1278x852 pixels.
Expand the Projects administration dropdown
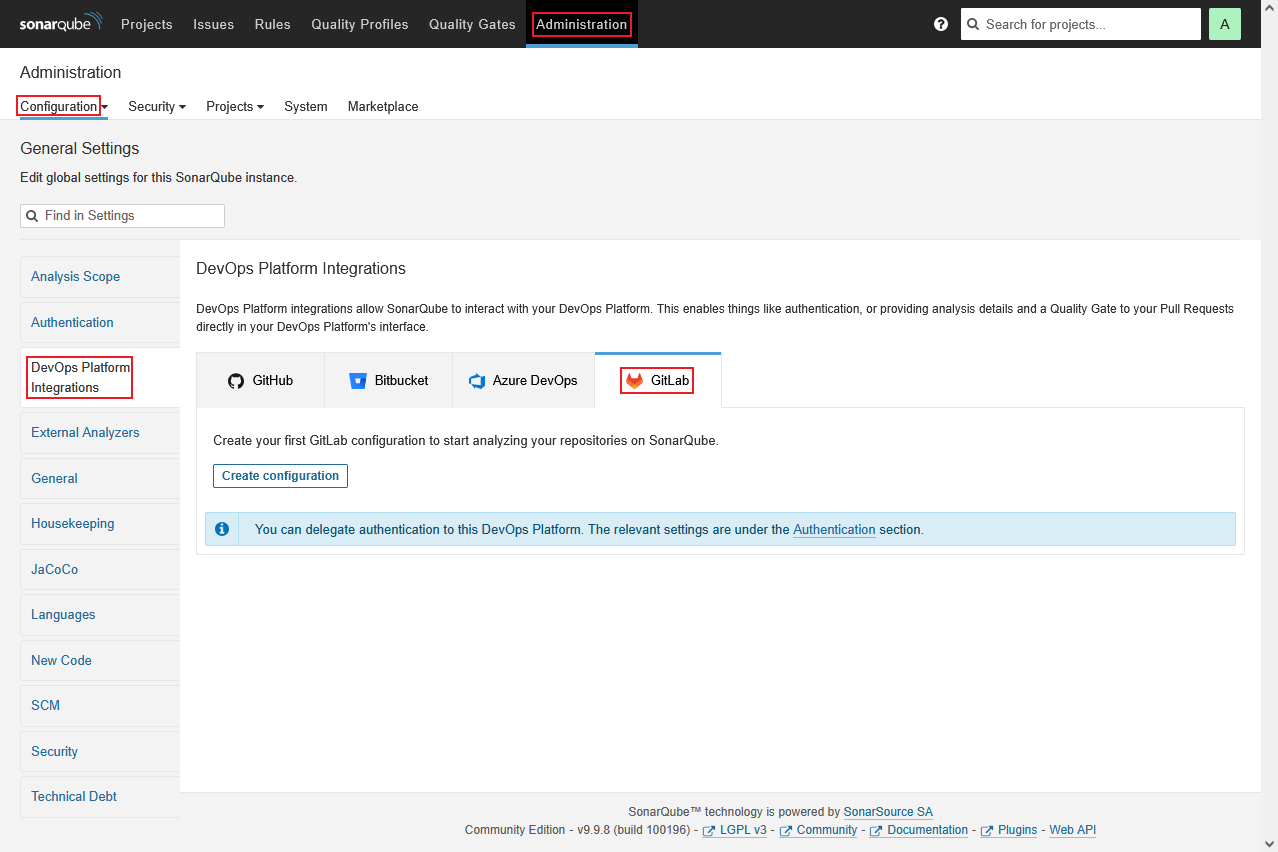pos(235,106)
